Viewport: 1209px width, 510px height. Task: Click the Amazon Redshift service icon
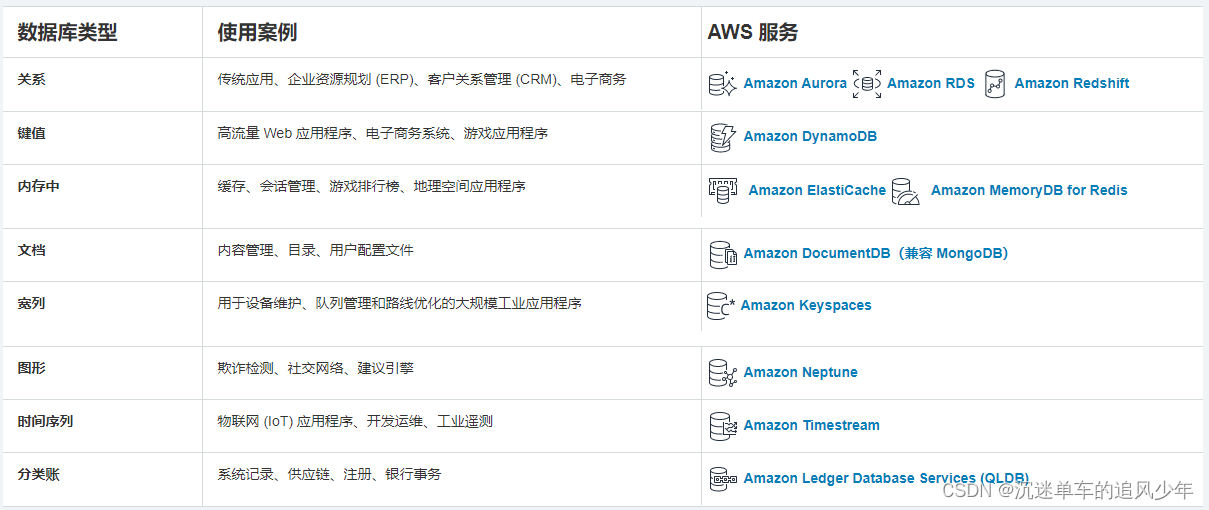pyautogui.click(x=994, y=84)
